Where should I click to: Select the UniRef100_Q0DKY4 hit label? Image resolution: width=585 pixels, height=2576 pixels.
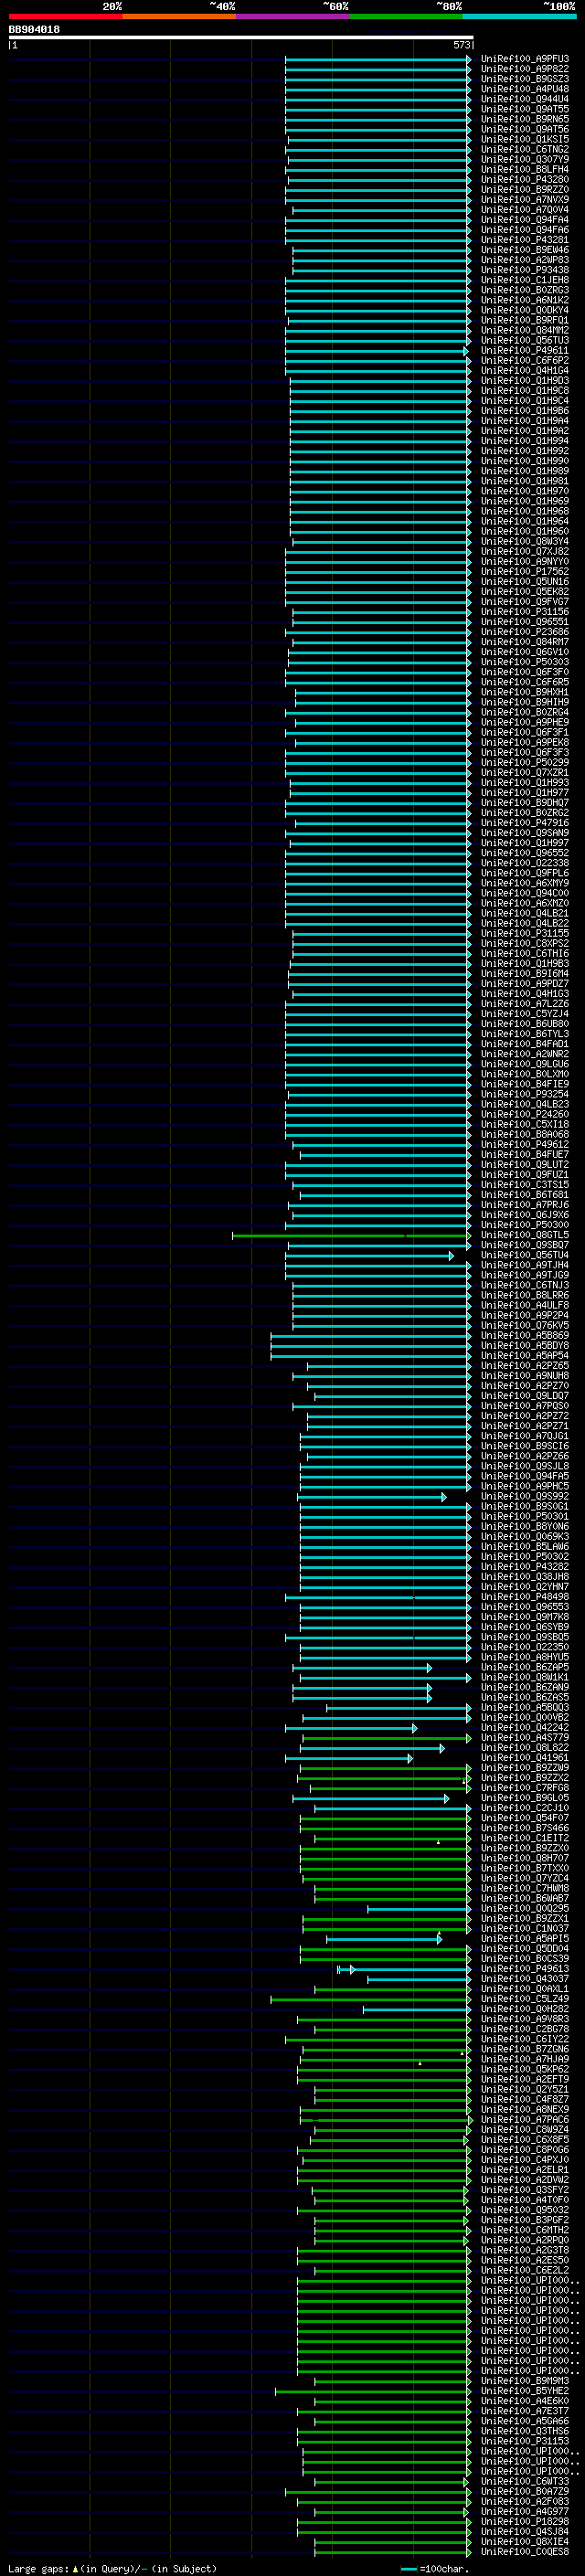point(525,310)
